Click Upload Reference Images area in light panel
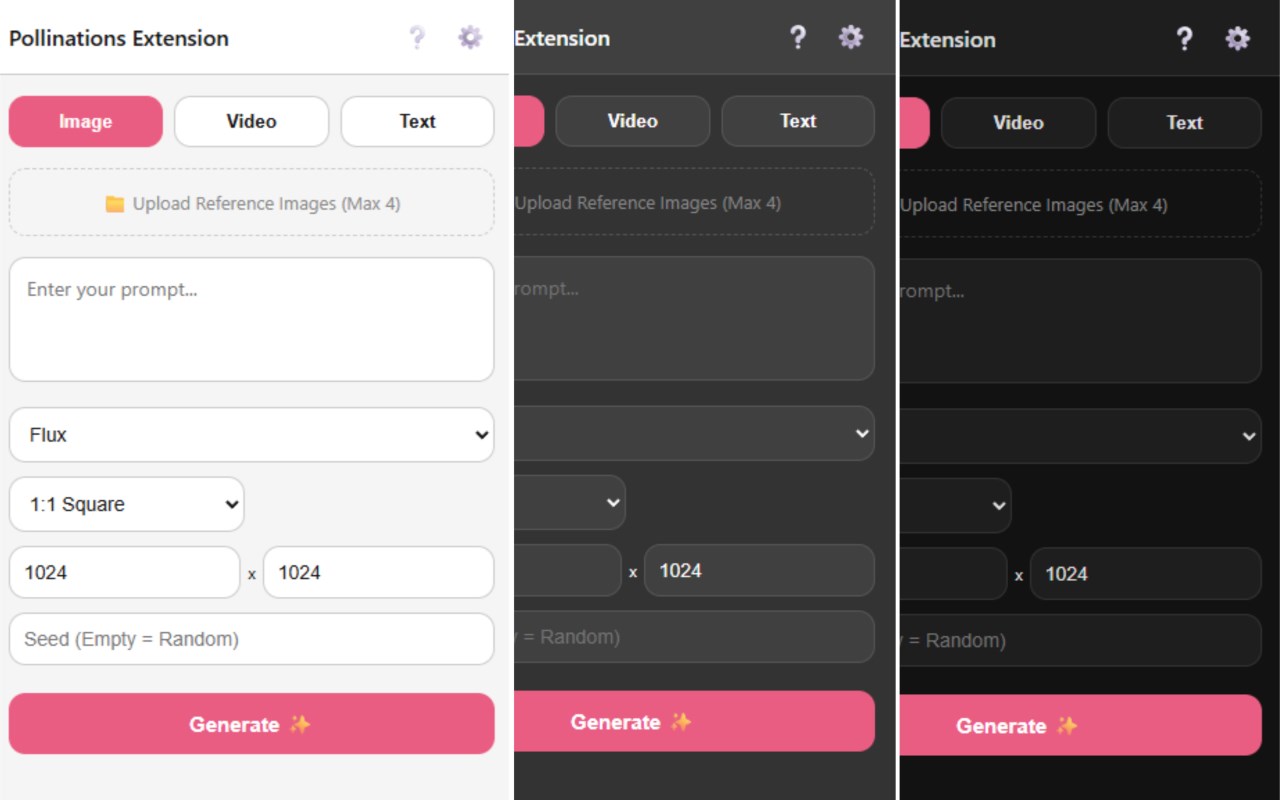Image resolution: width=1280 pixels, height=800 pixels. [251, 203]
